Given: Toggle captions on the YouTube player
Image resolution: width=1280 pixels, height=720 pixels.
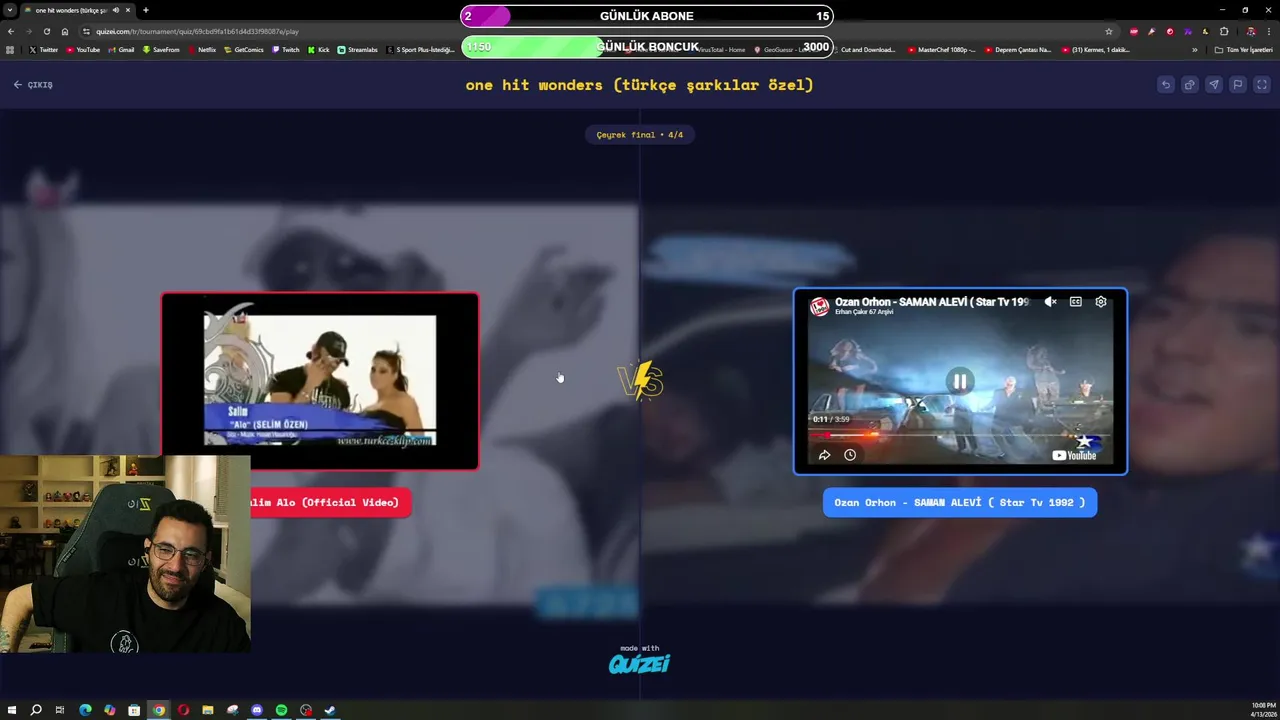Looking at the screenshot, I should 1075,302.
